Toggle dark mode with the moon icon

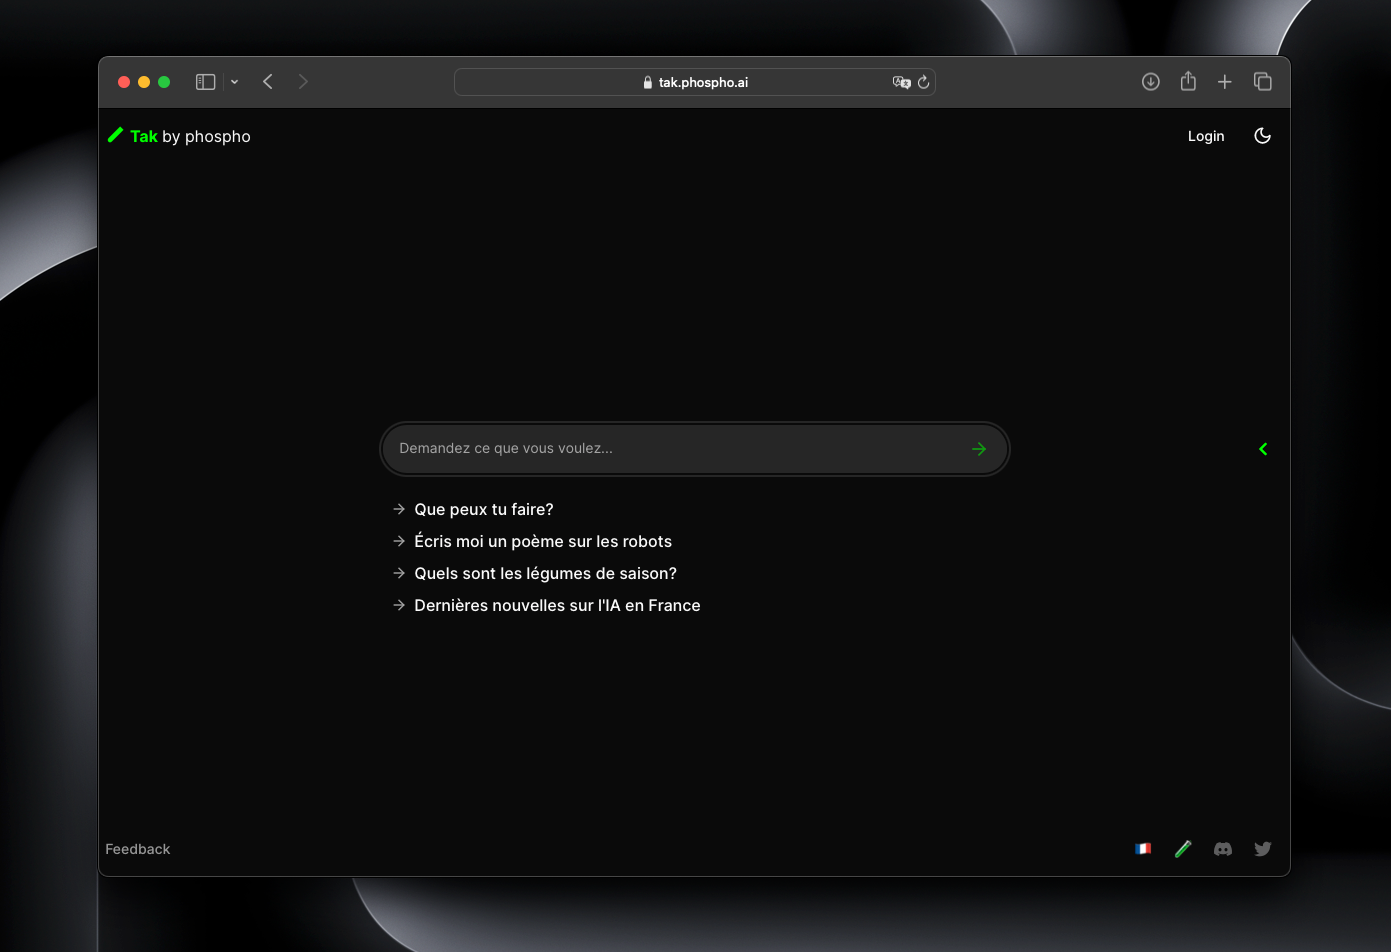pyautogui.click(x=1262, y=135)
